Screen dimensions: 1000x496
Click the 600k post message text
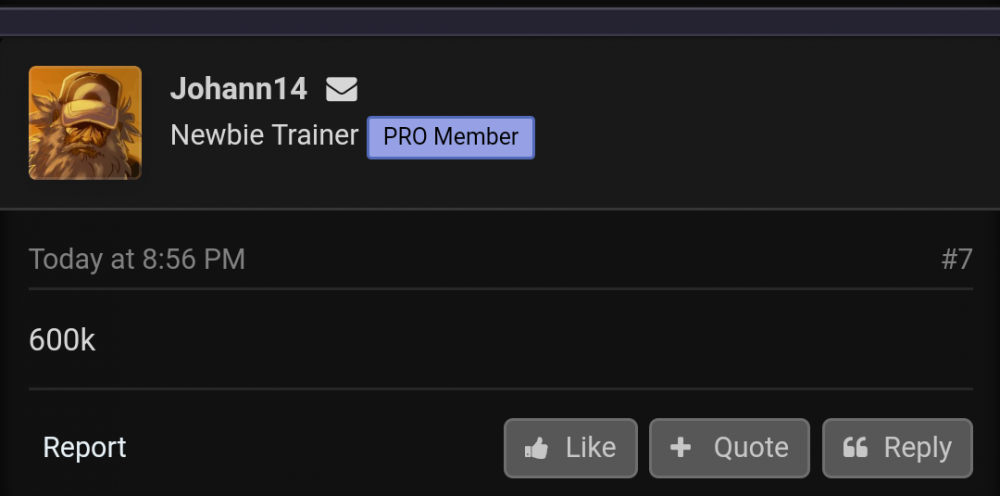[x=62, y=340]
